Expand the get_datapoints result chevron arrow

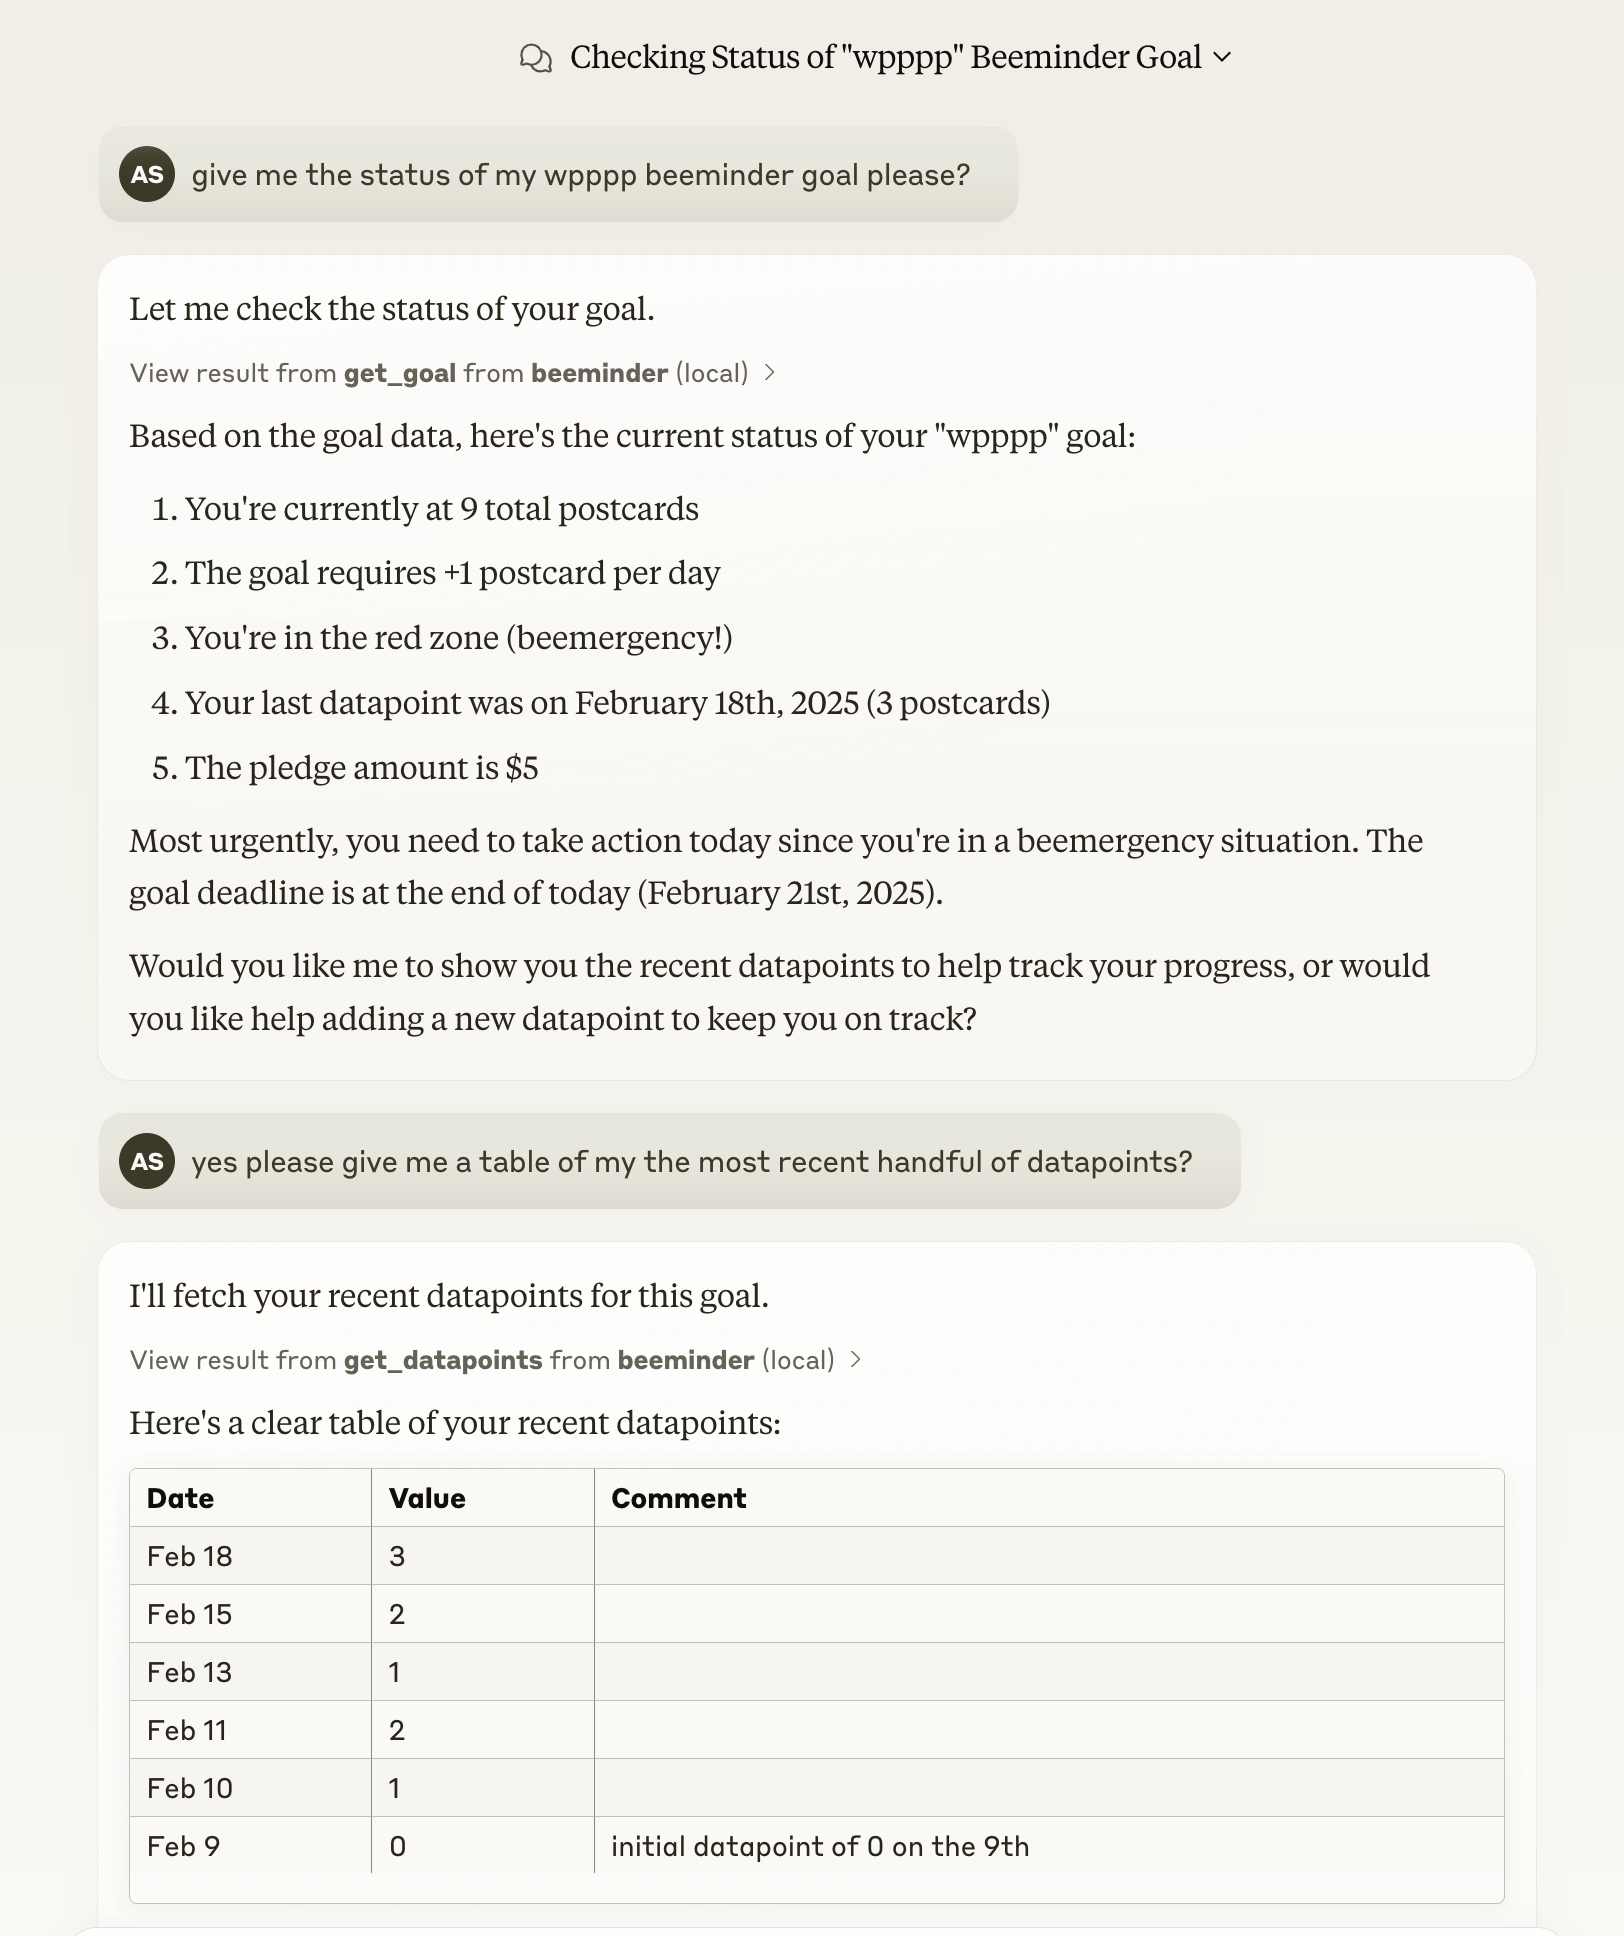tap(856, 1360)
